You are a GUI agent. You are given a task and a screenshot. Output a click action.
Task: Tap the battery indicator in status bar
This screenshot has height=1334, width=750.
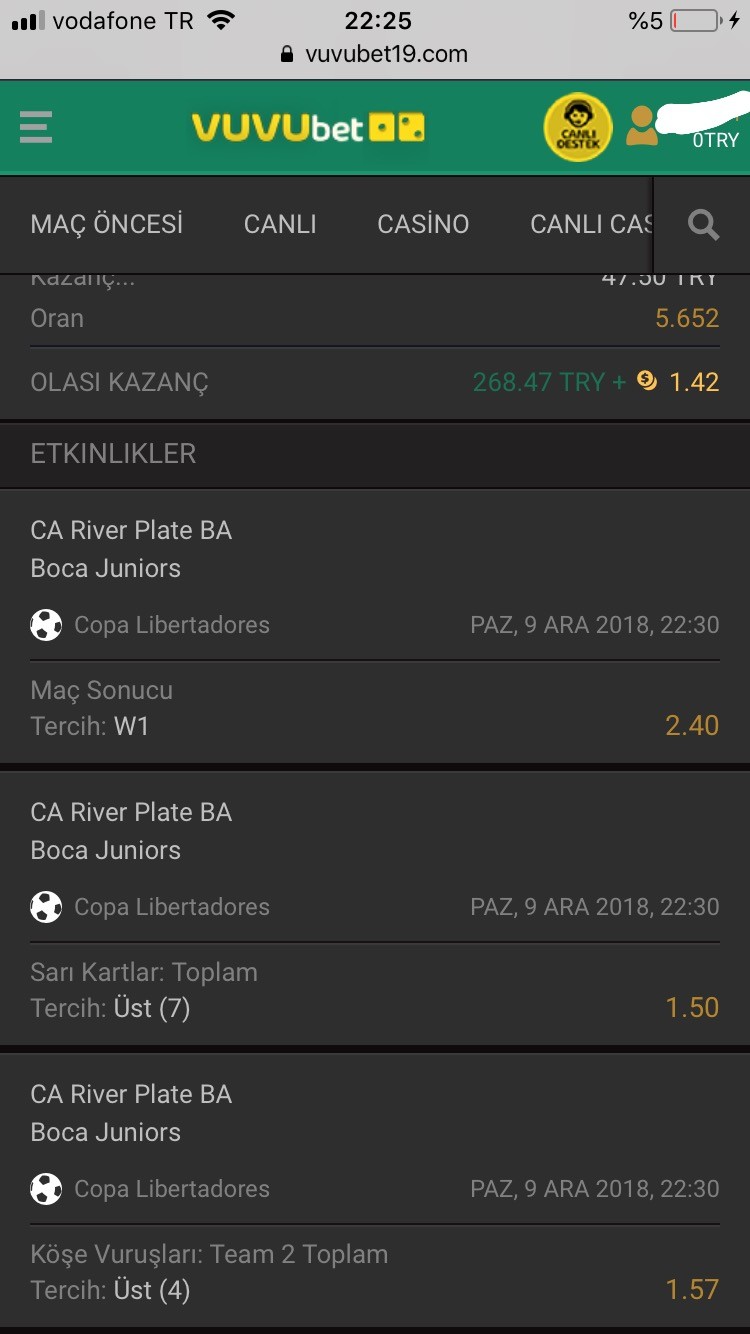click(x=695, y=21)
